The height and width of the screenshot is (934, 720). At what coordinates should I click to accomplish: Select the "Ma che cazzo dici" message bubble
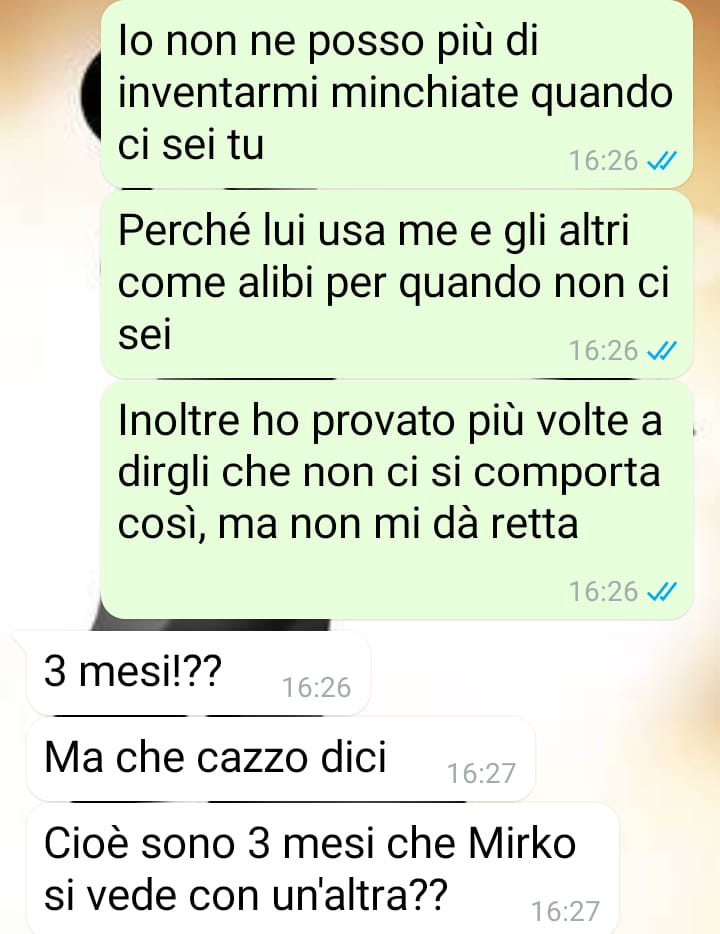click(280, 759)
